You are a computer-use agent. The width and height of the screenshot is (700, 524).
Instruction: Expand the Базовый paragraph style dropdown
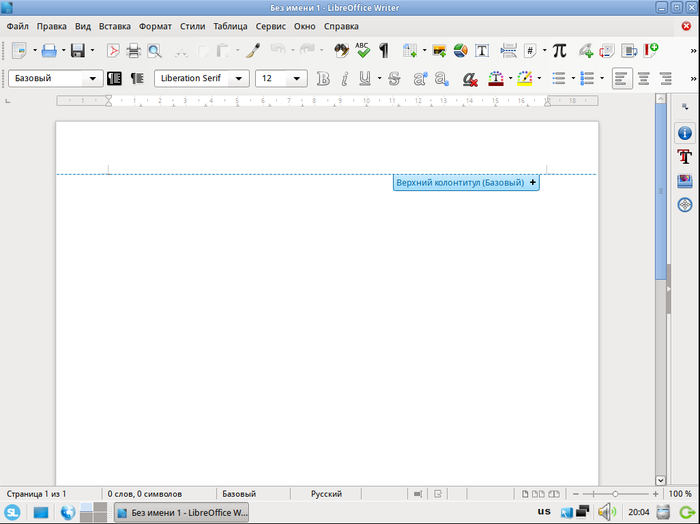pyautogui.click(x=93, y=78)
